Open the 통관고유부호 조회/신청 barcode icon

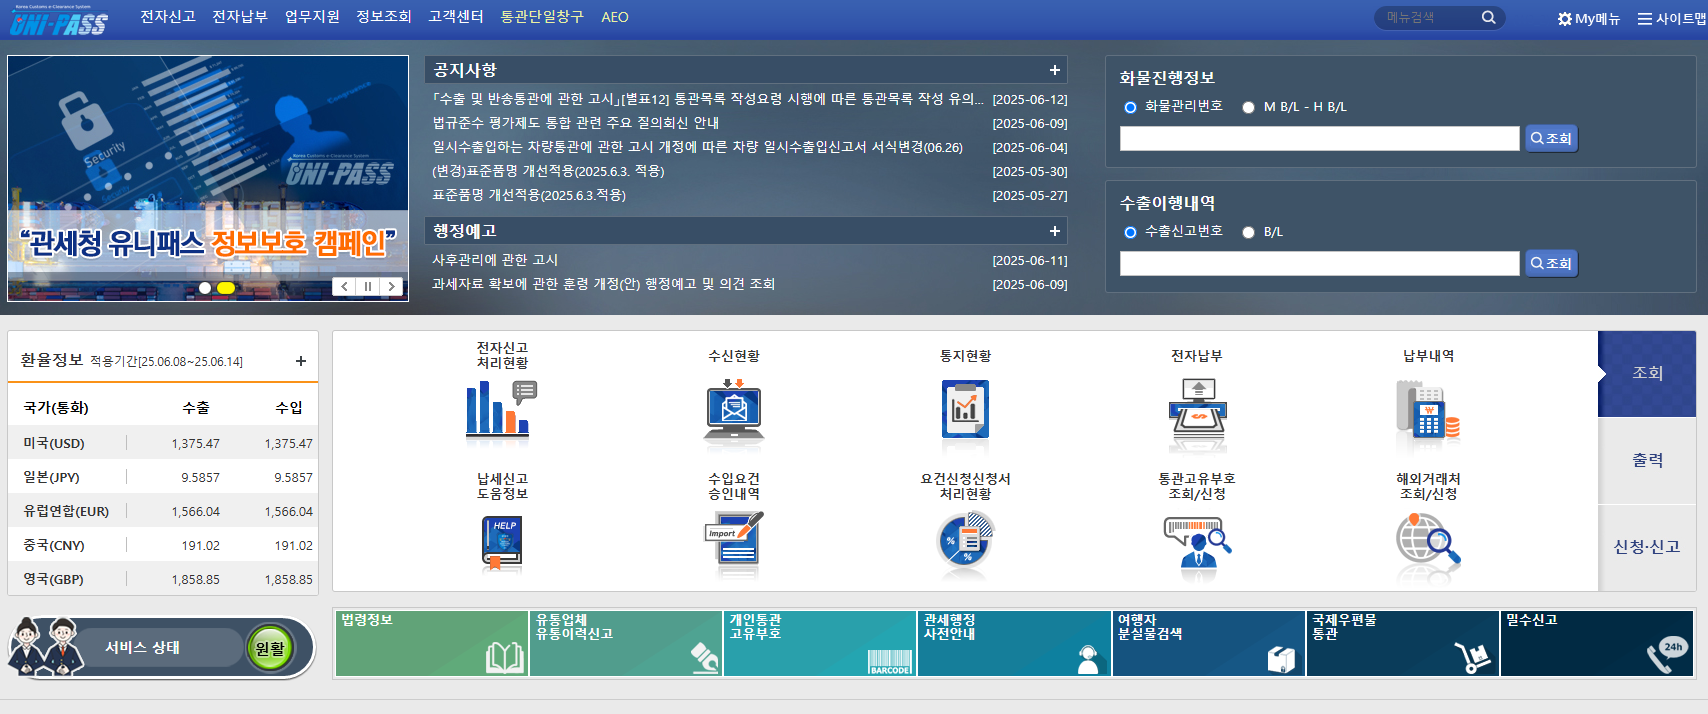click(1197, 542)
